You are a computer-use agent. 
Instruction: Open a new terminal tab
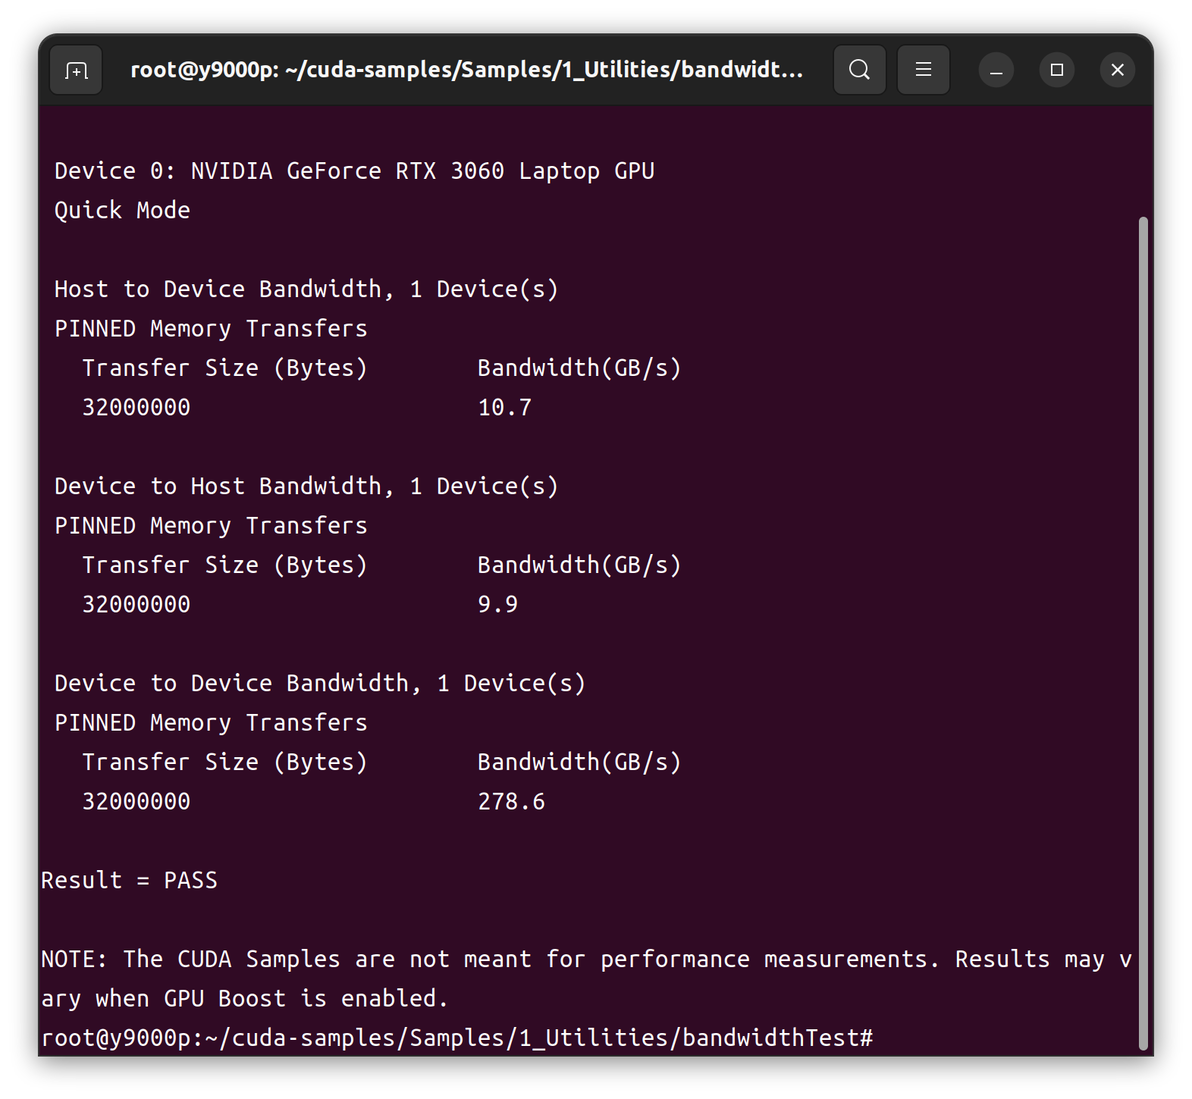(x=76, y=70)
